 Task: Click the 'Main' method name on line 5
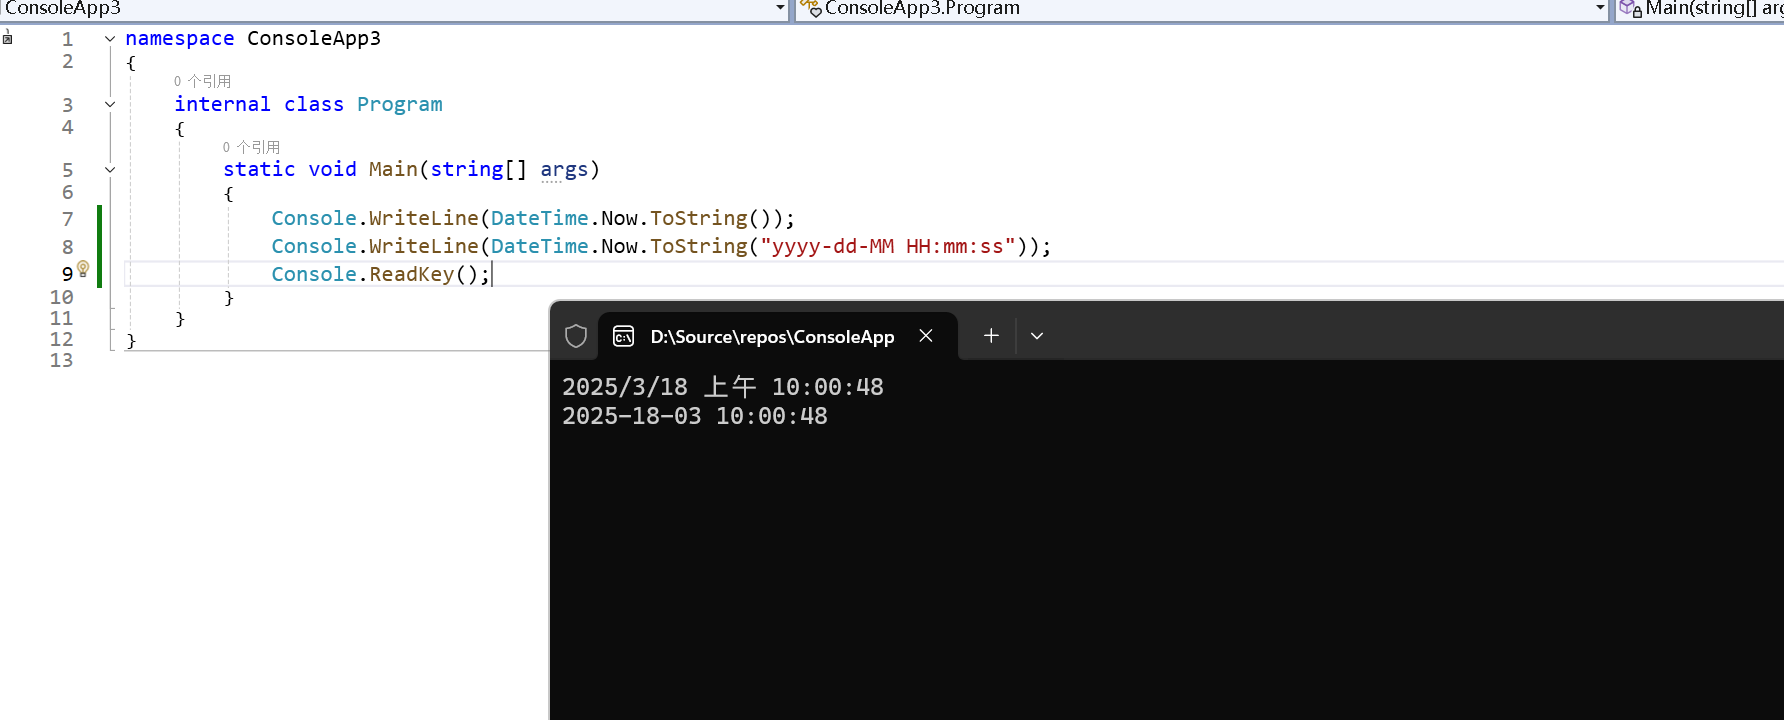pos(393,170)
